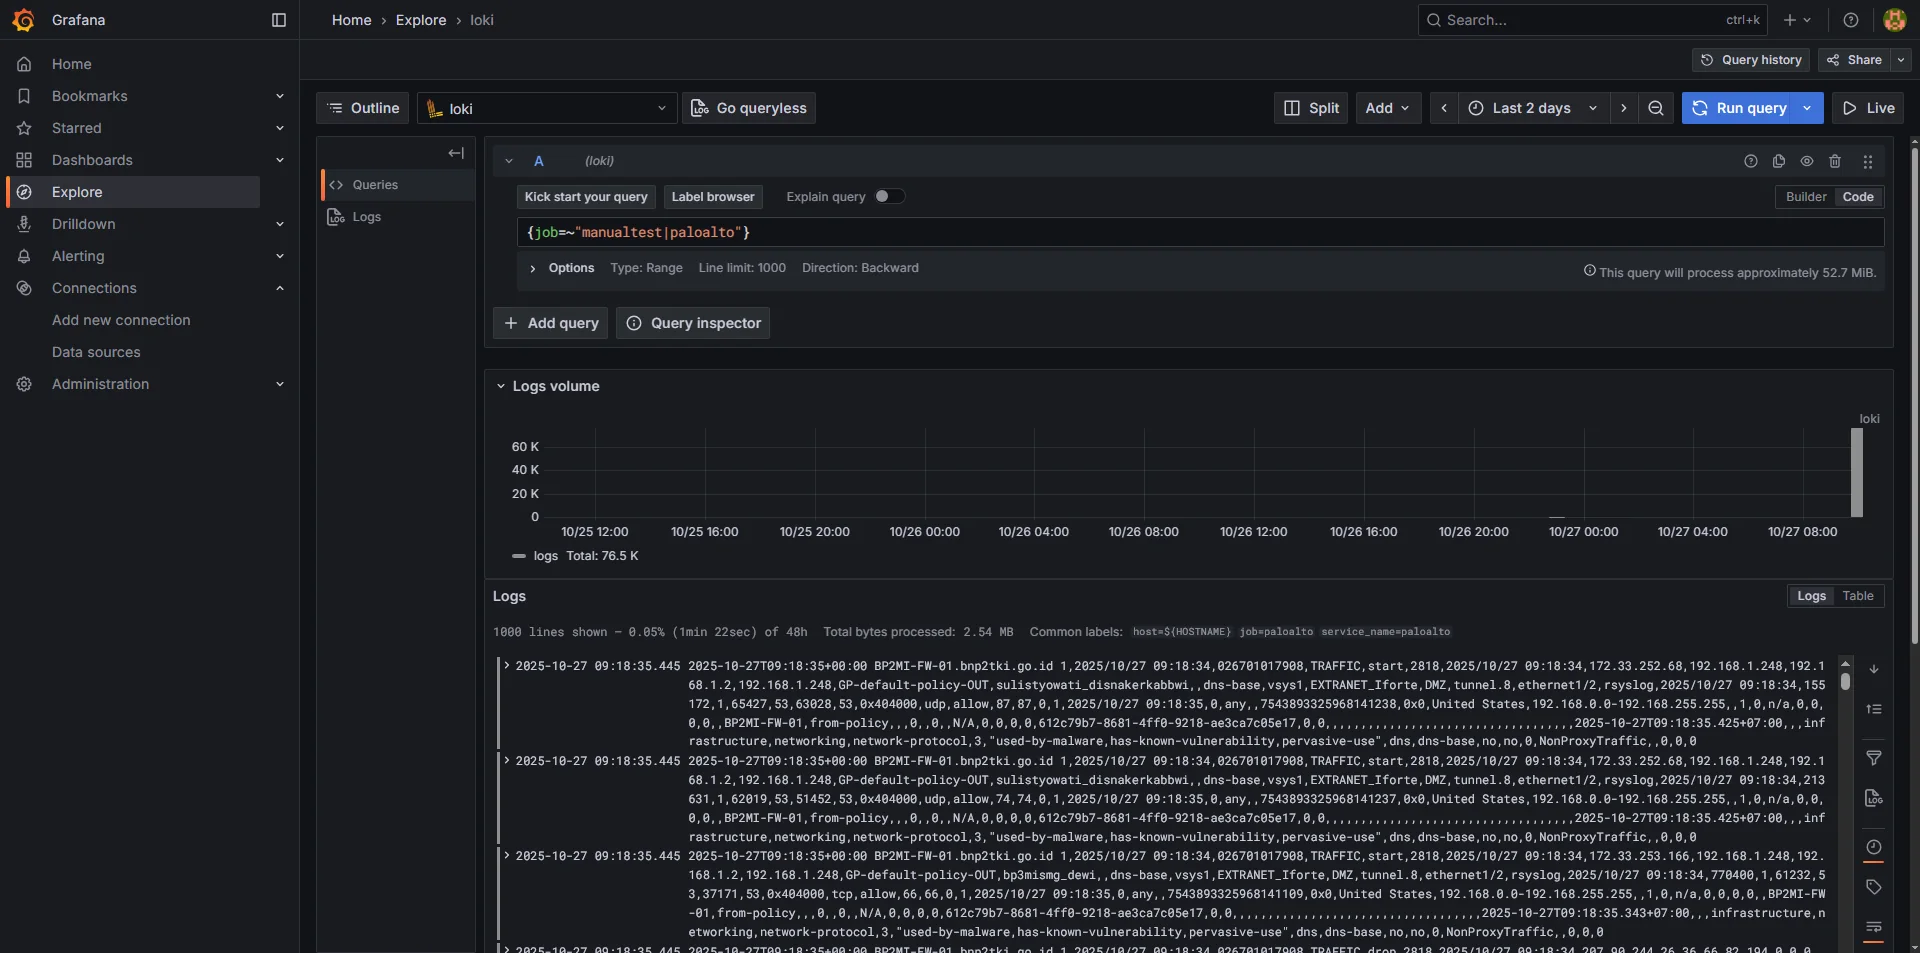Open the Last 2 days time picker
1920x953 pixels.
click(x=1533, y=108)
